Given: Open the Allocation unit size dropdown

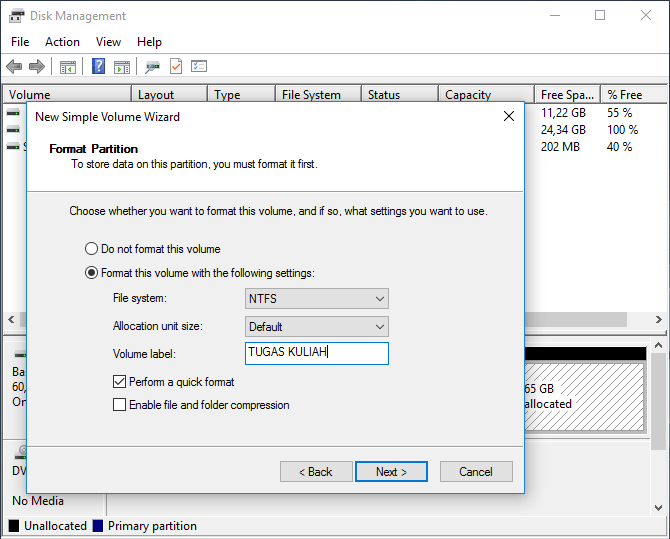Looking at the screenshot, I should [317, 327].
